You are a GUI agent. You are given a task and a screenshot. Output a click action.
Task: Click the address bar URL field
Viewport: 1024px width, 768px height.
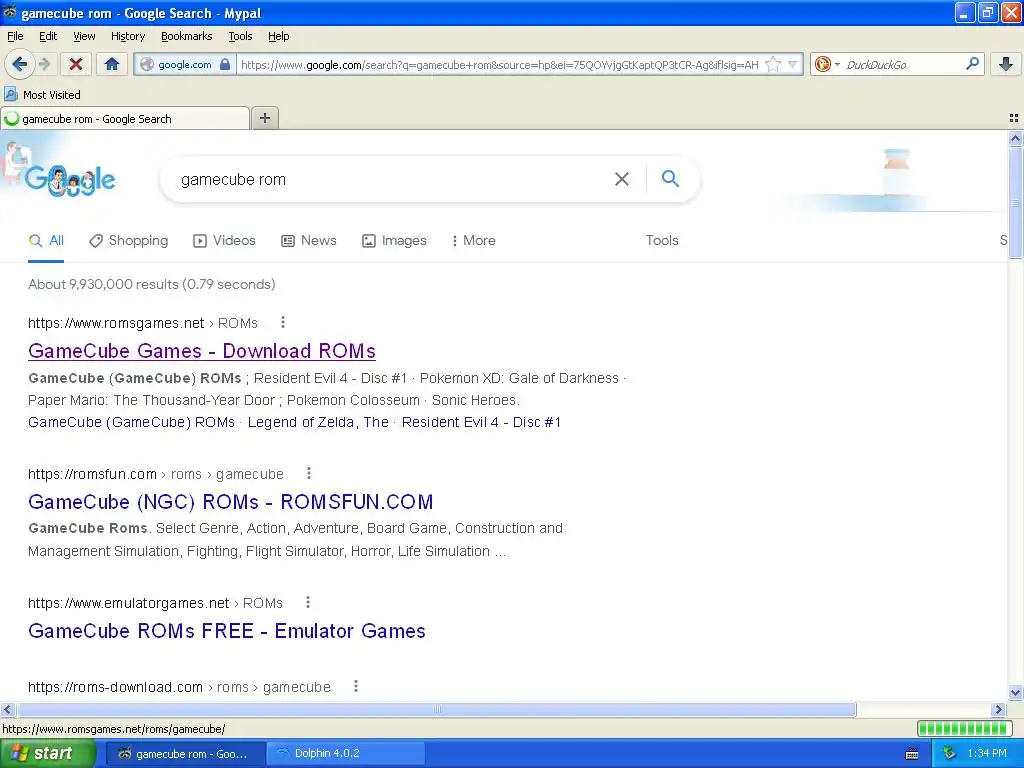tap(499, 65)
